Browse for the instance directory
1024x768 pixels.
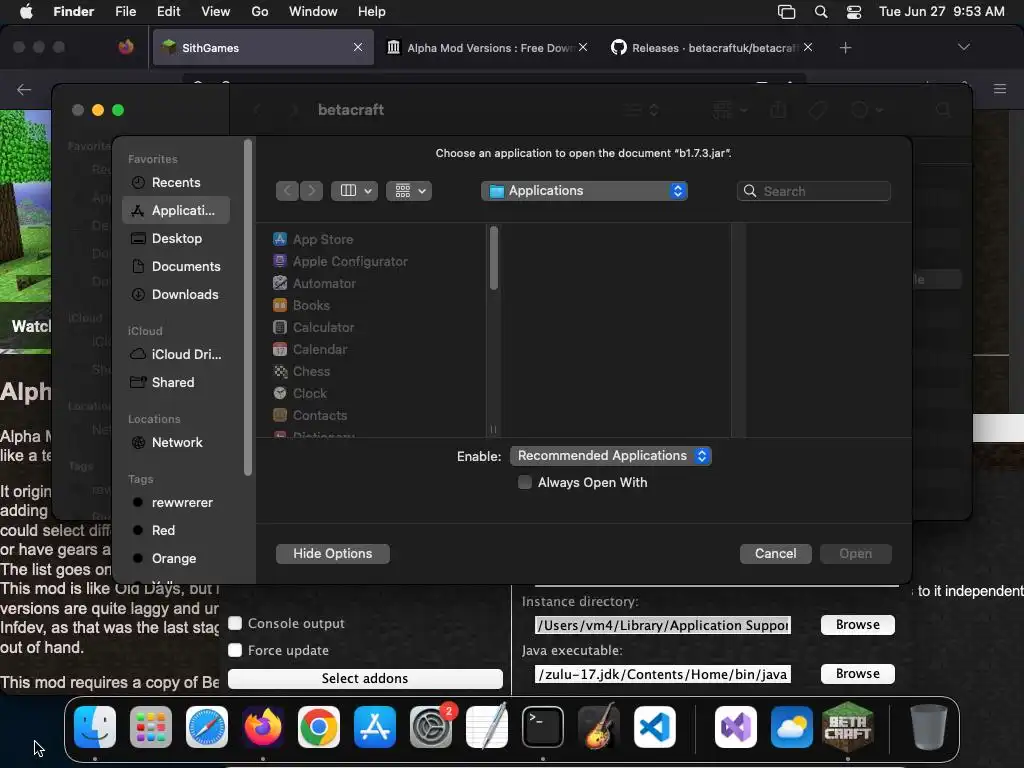(x=857, y=625)
